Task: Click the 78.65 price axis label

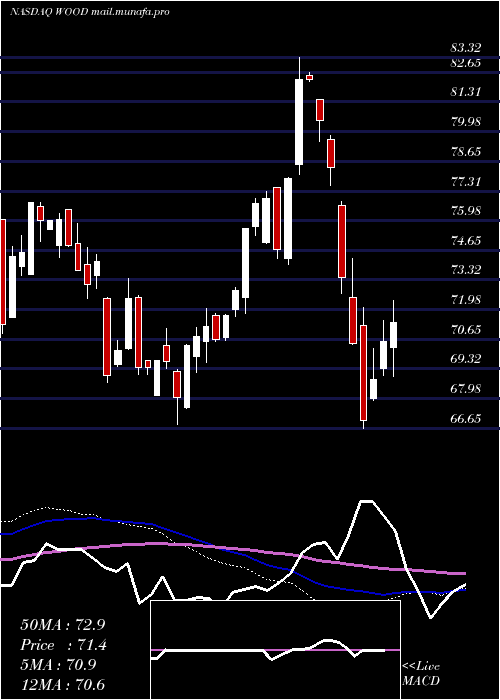Action: (466, 151)
